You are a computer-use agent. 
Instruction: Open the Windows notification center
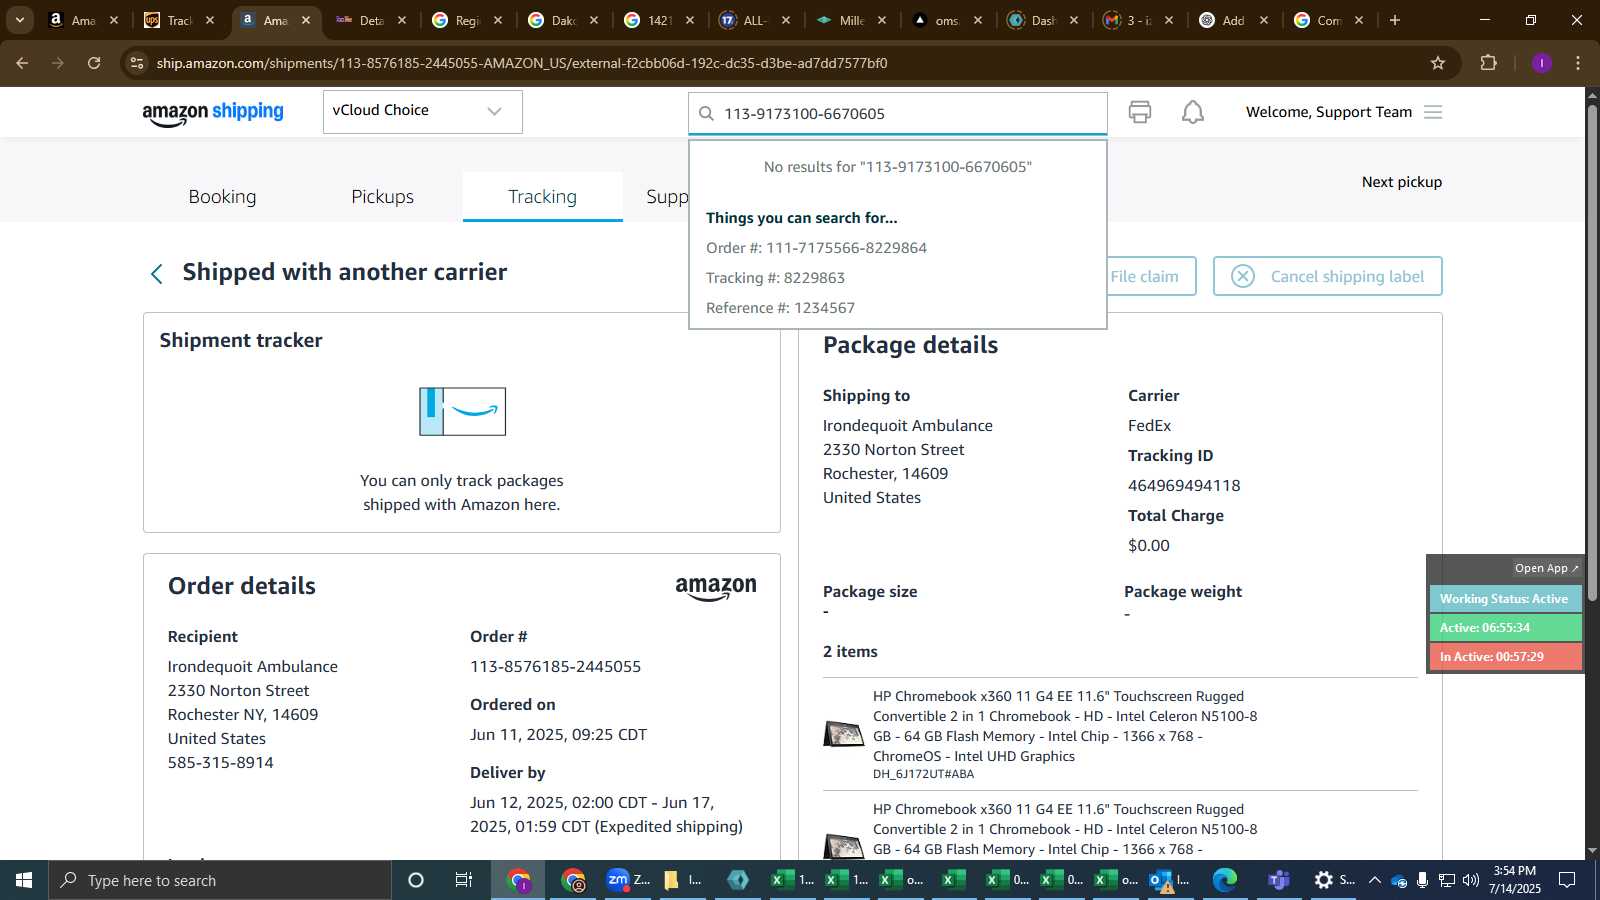(x=1567, y=880)
